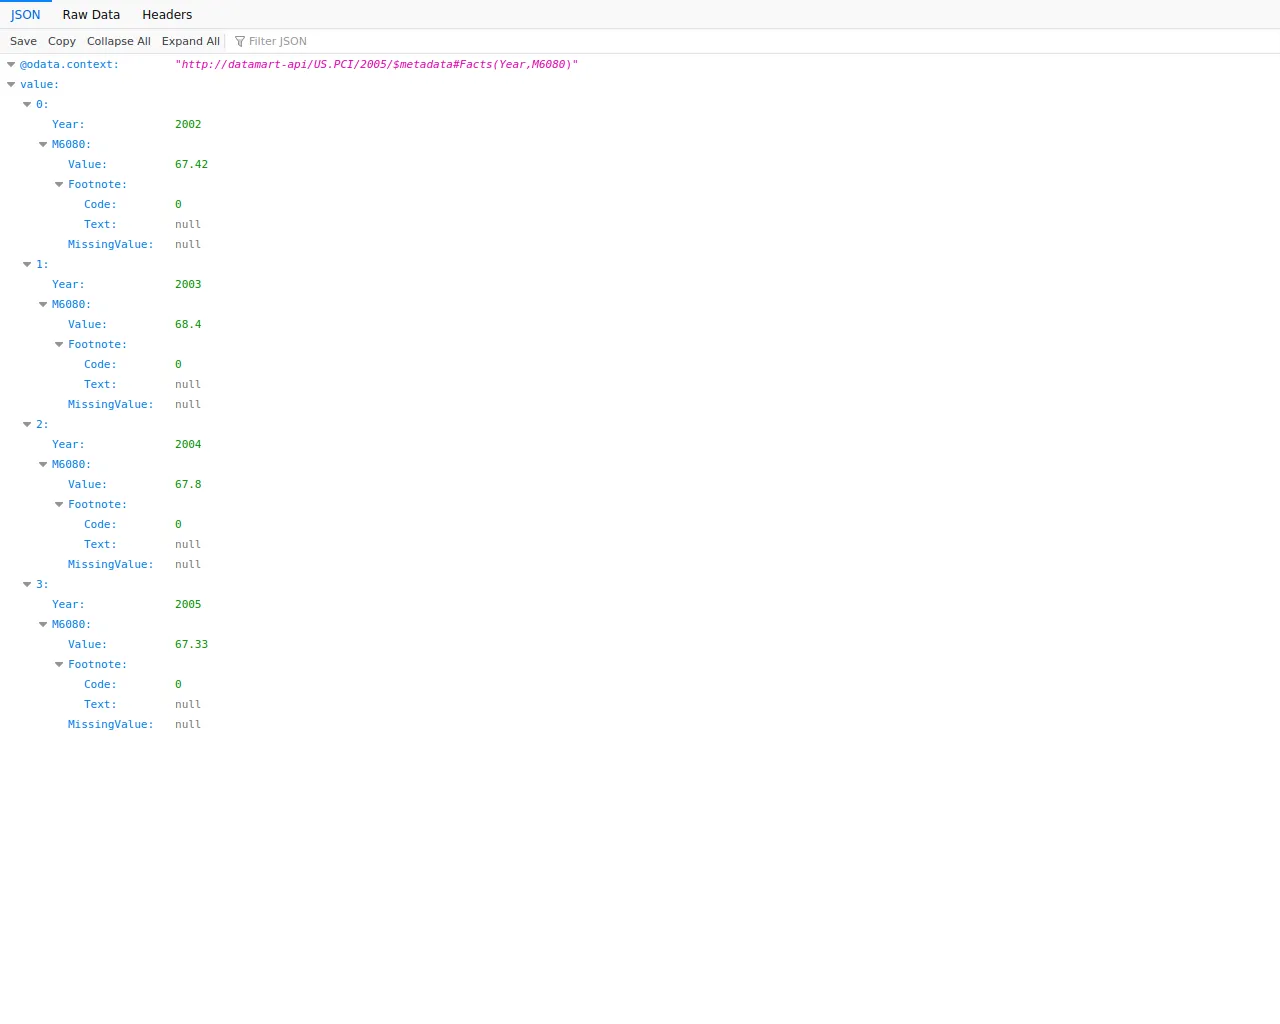Collapse the Footnote node under item 3
Image resolution: width=1280 pixels, height=1024 pixels.
59,664
